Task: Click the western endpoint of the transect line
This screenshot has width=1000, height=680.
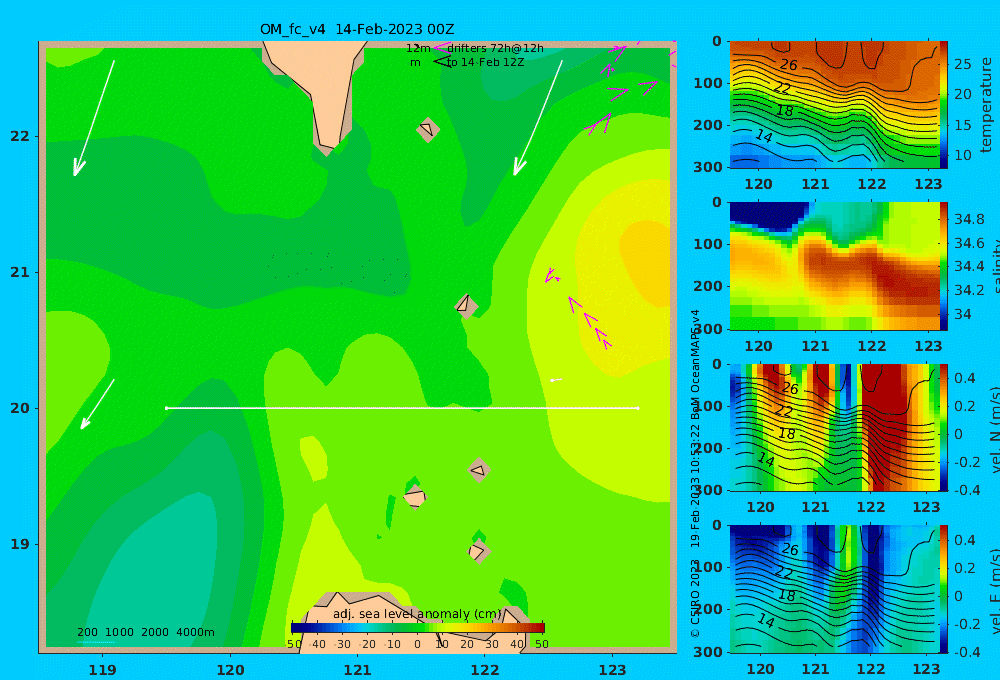Action: 166,408
